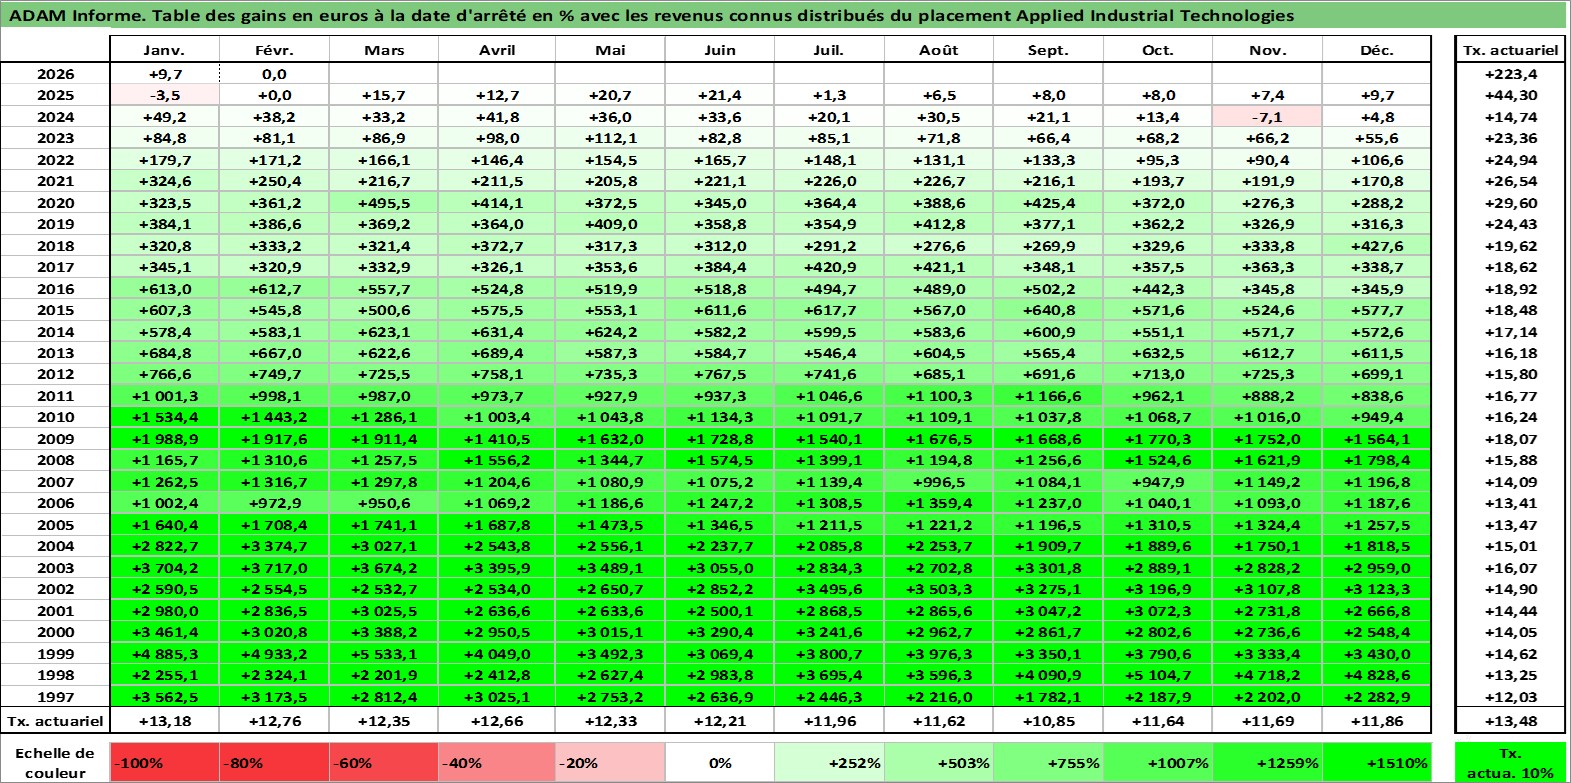The width and height of the screenshot is (1571, 783).
Task: Click the +252% light green swatch
Action: 829,762
